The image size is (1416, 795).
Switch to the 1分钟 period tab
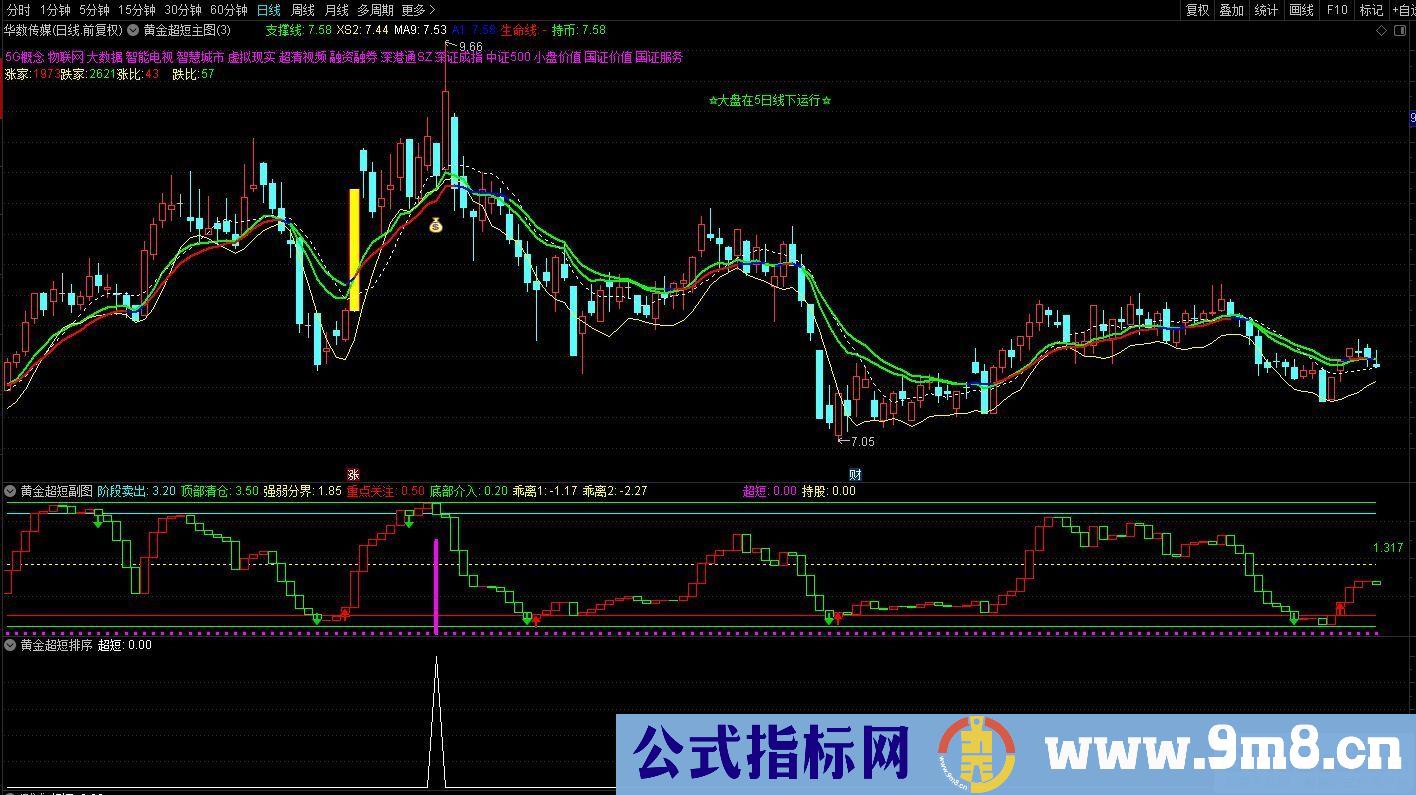click(x=55, y=10)
